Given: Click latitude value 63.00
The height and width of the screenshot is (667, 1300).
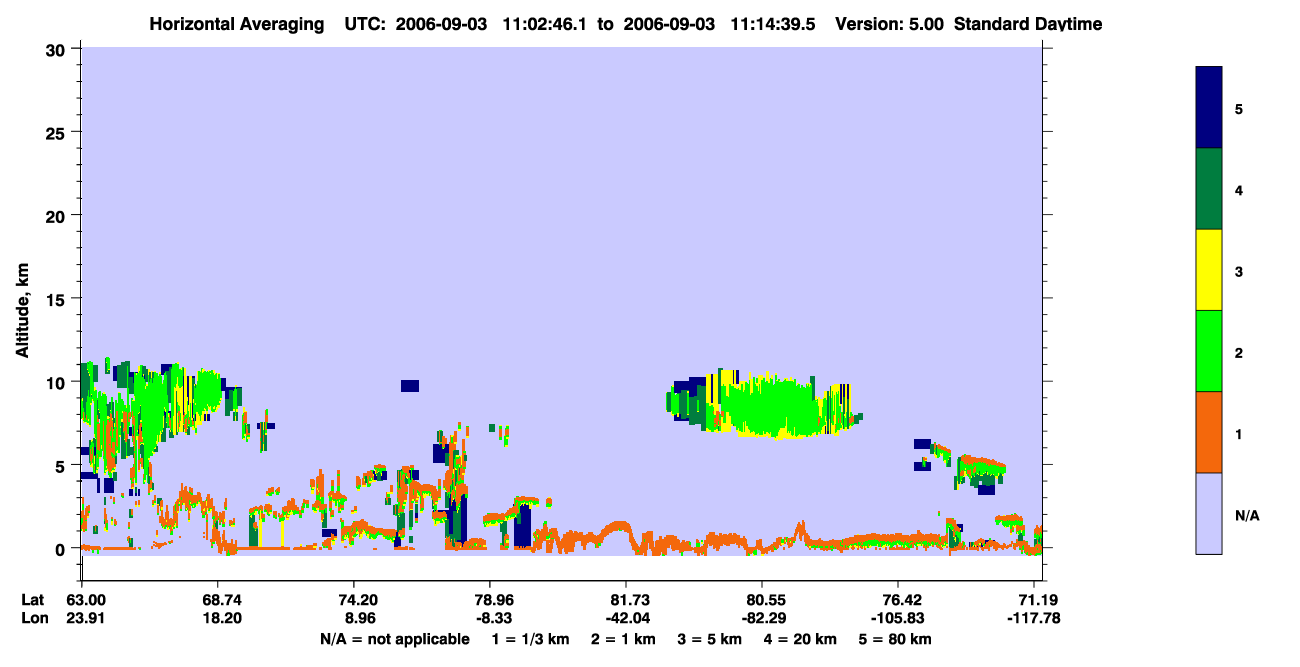Looking at the screenshot, I should pyautogui.click(x=86, y=600).
